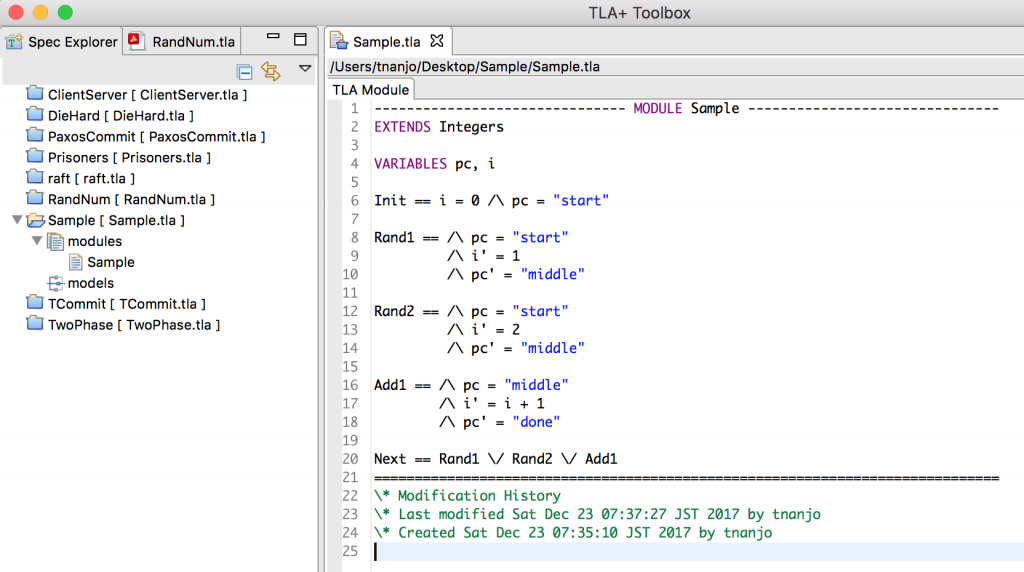Collapse the Sample spec tree node
This screenshot has height=572, width=1024.
17,220
